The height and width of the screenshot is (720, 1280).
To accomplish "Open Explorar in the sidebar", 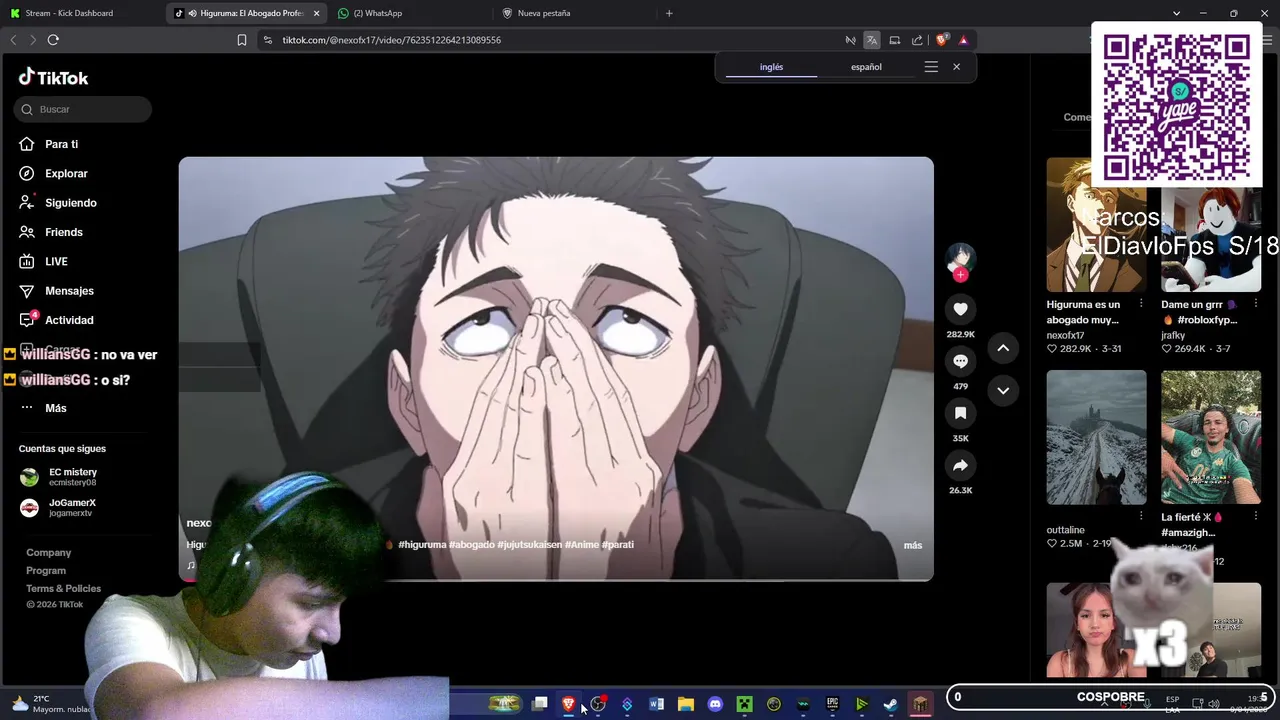I will click(66, 173).
